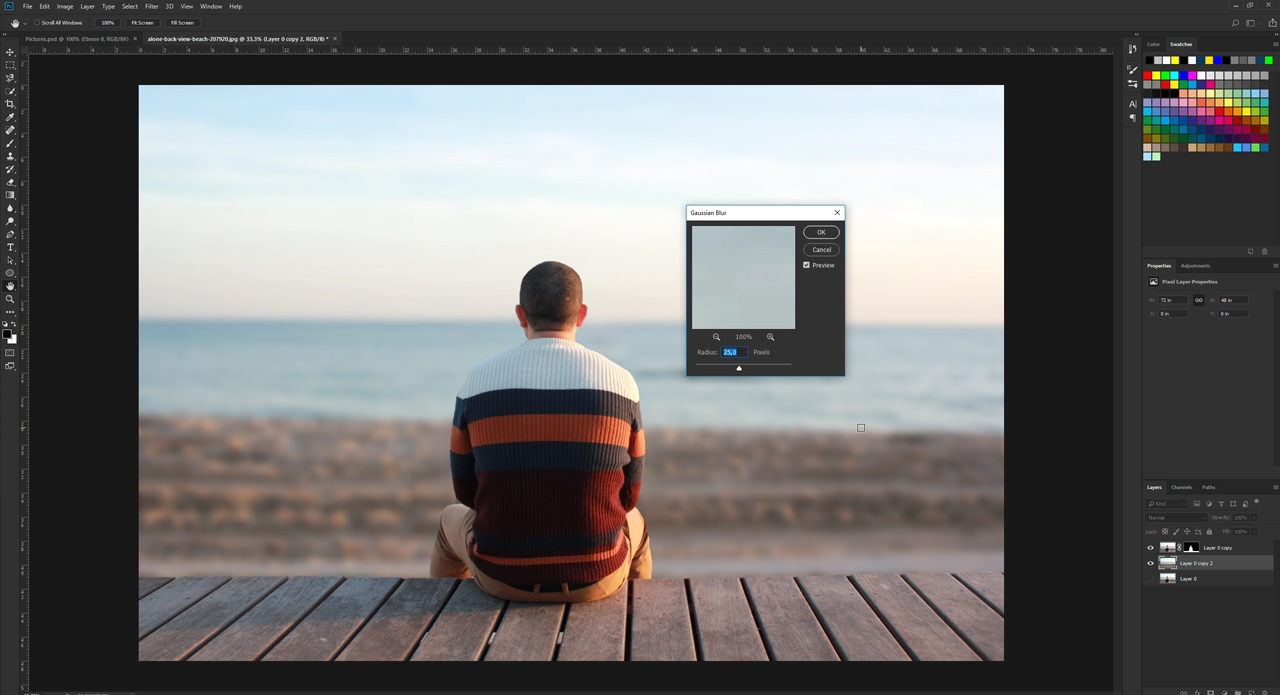Open the Filter menu
Image resolution: width=1280 pixels, height=695 pixels.
[151, 6]
